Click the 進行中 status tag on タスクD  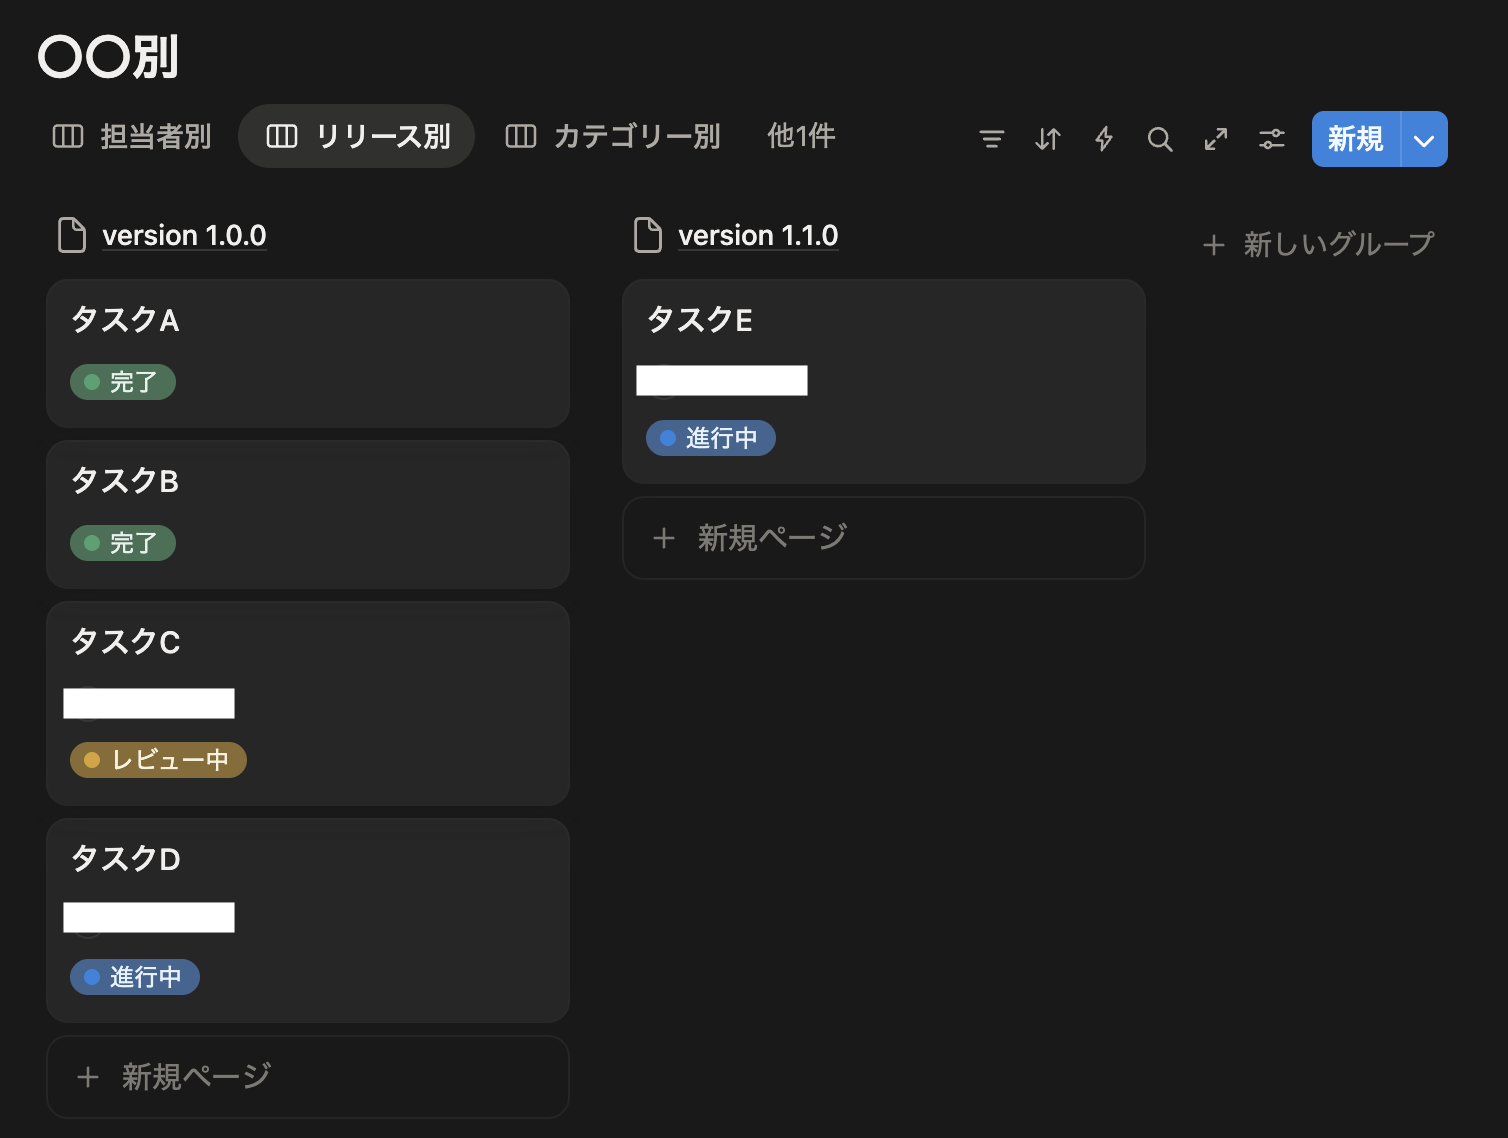tap(135, 977)
